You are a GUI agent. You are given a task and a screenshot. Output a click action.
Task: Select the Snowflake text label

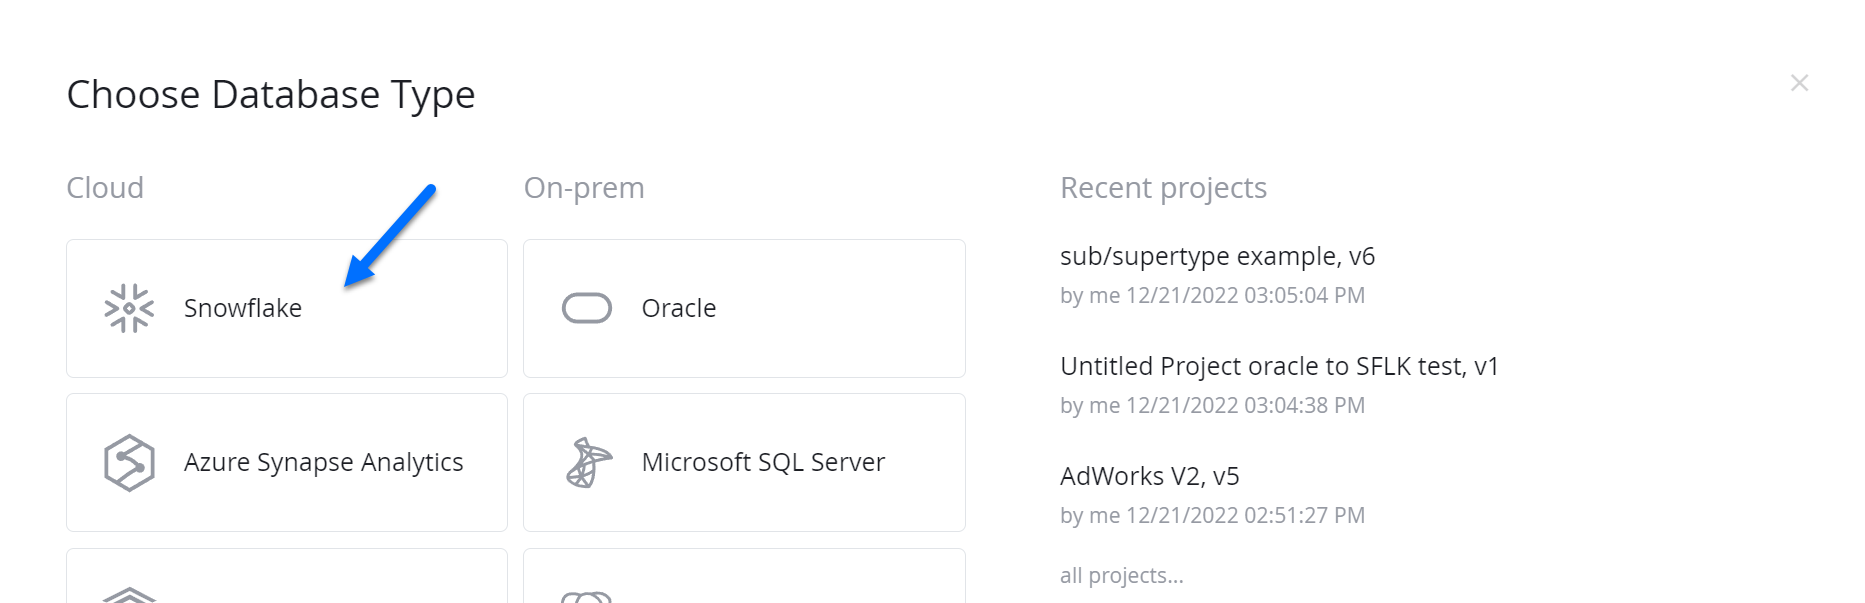tap(243, 308)
